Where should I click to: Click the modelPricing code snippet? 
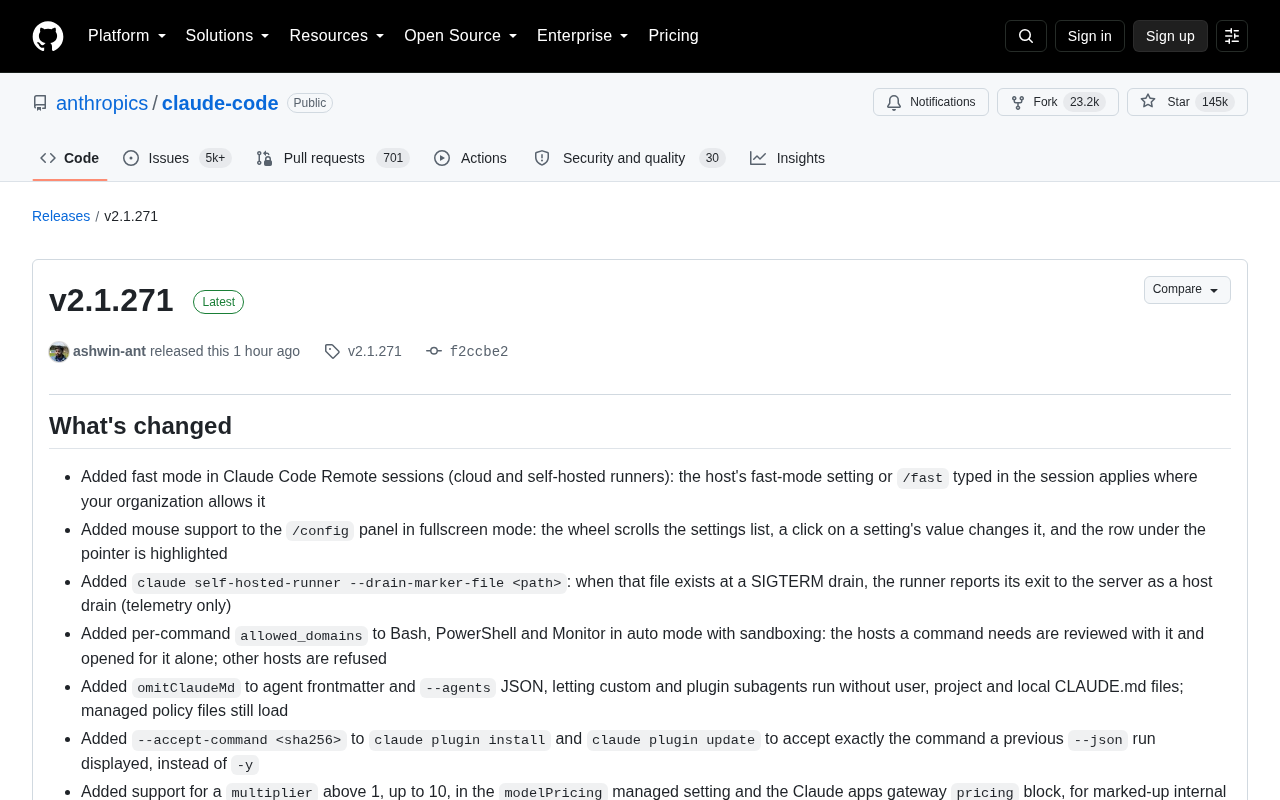[x=554, y=792]
